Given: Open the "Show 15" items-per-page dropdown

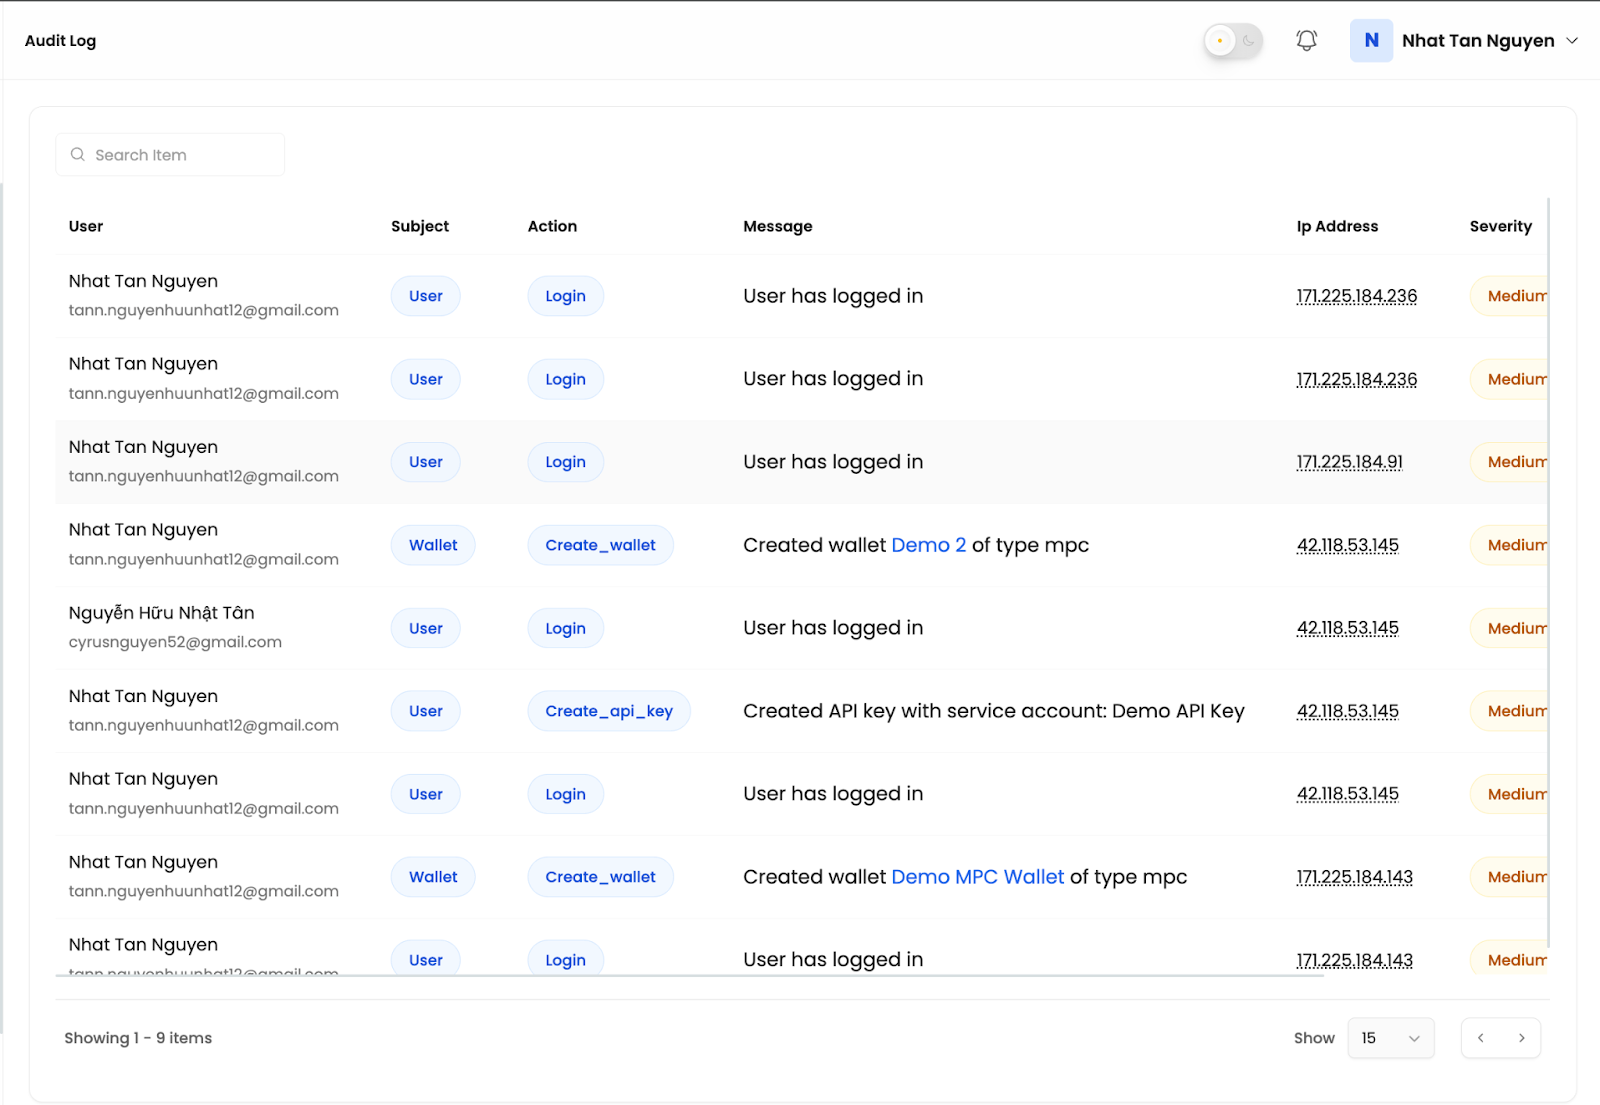Looking at the screenshot, I should click(x=1390, y=1038).
